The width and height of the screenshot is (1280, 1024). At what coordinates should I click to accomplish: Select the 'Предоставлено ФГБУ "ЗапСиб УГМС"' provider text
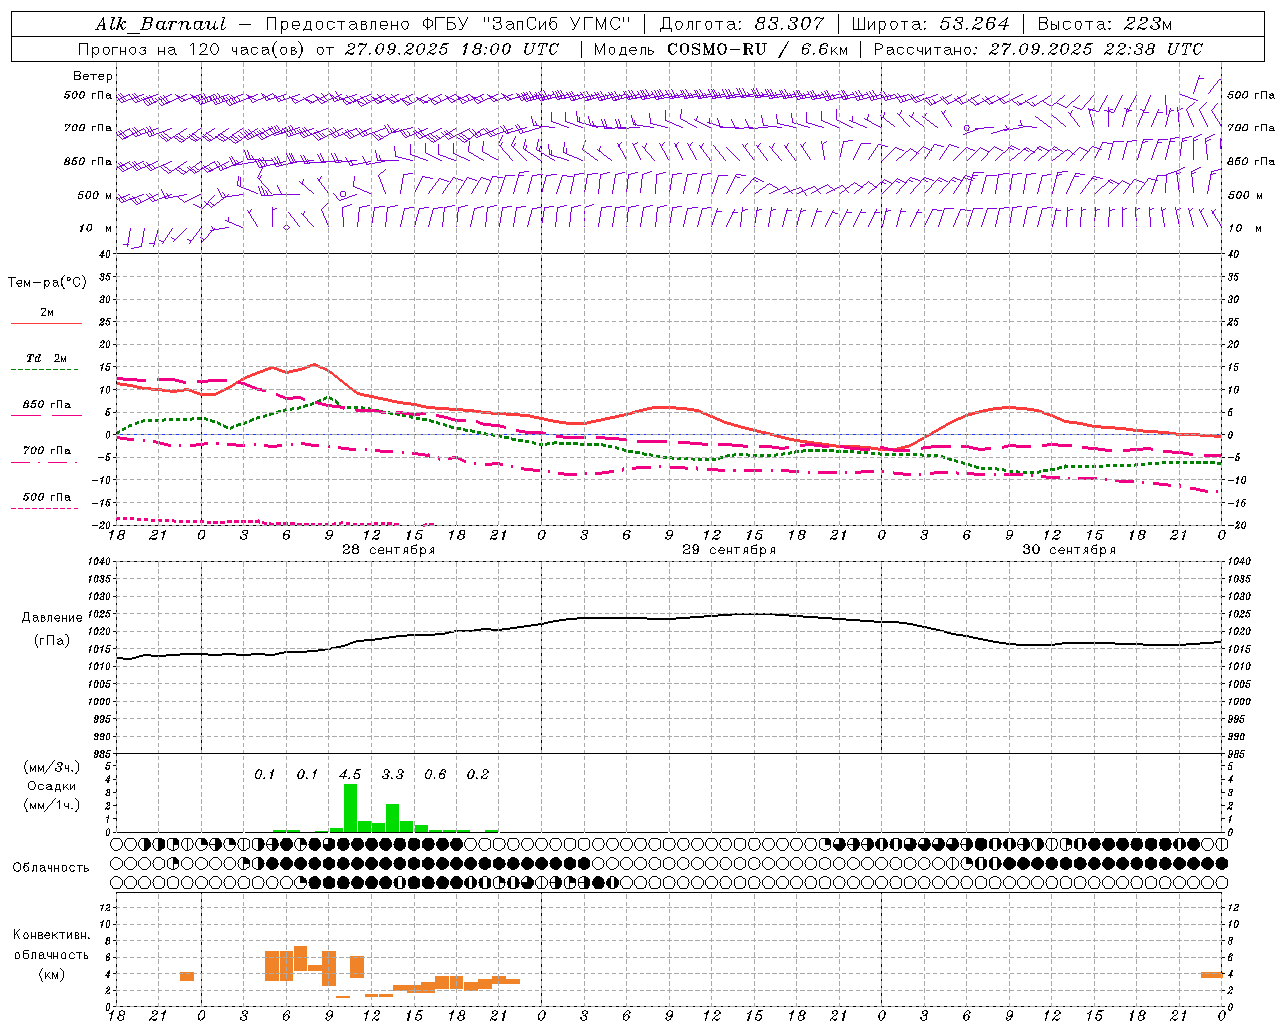449,24
